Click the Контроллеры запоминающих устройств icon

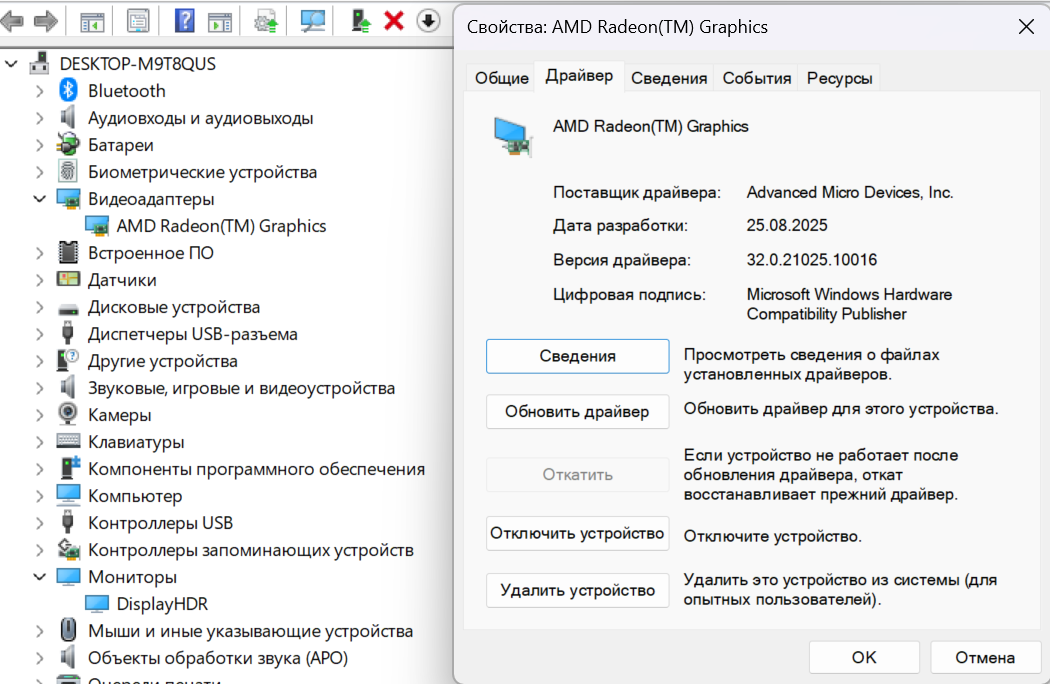(68, 549)
